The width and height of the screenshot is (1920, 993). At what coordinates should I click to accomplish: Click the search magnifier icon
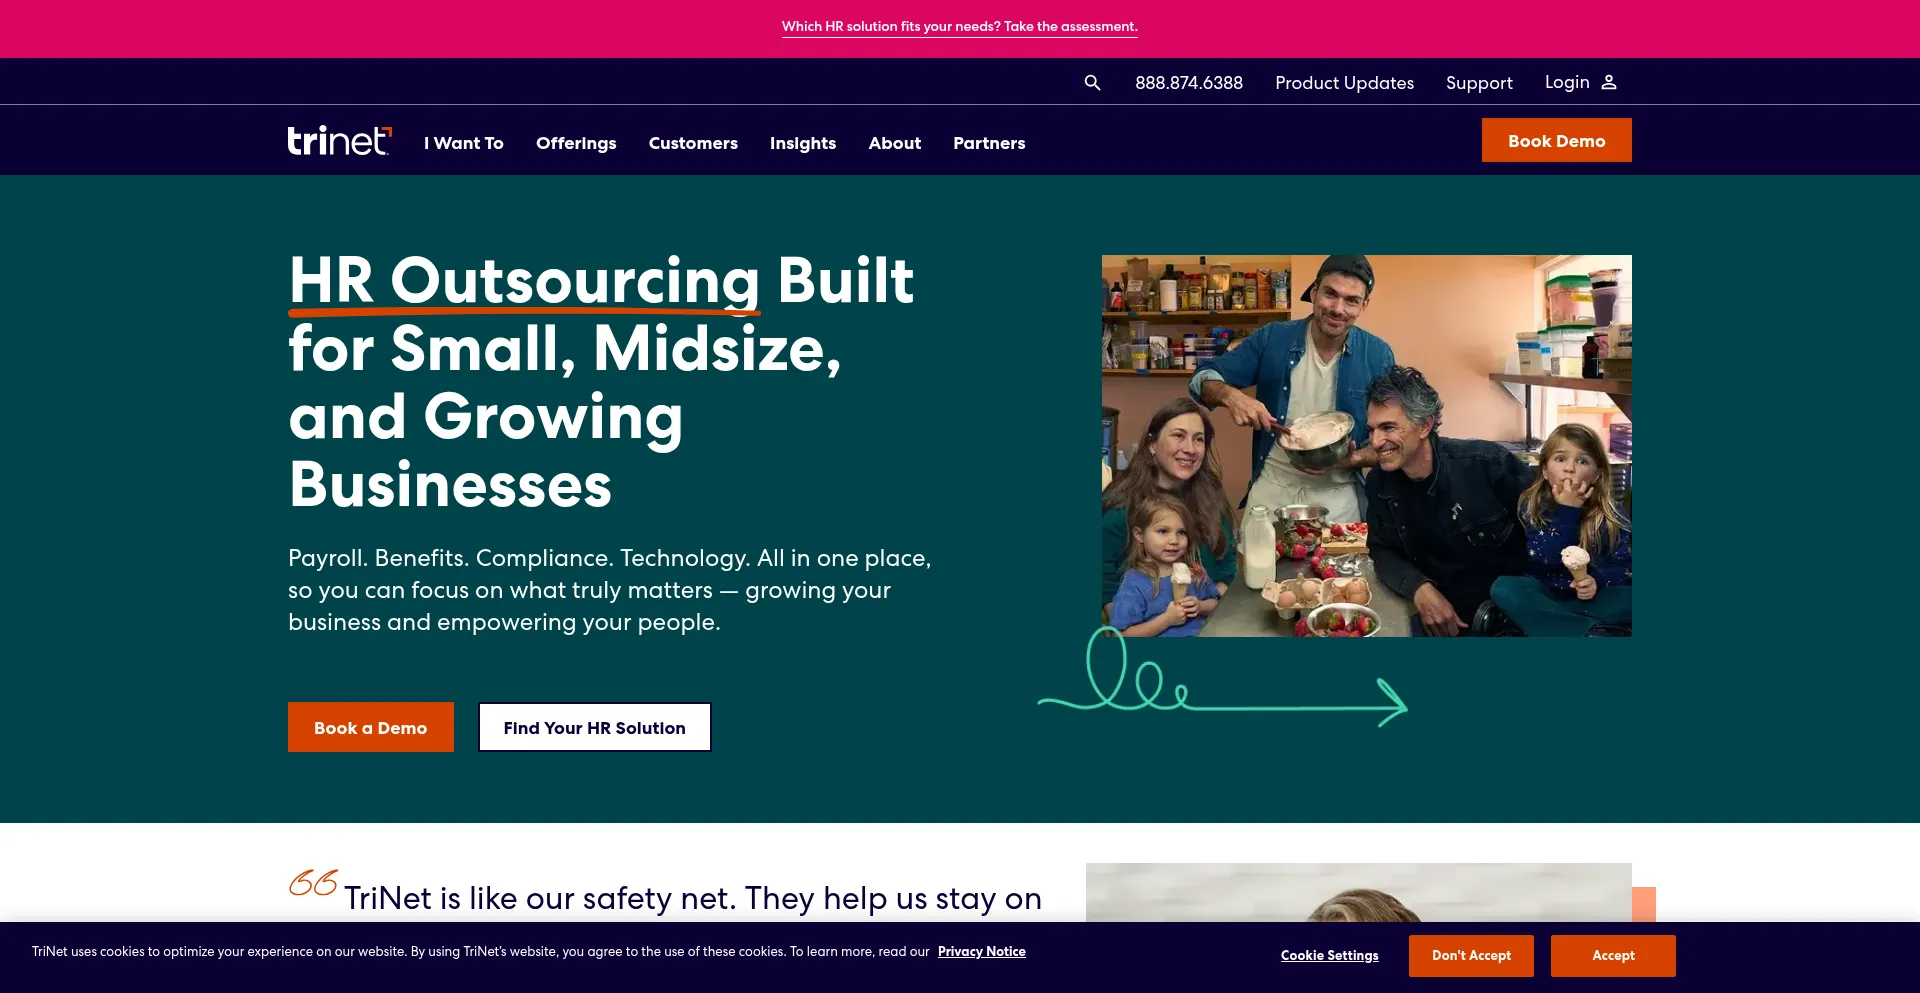pyautogui.click(x=1092, y=83)
